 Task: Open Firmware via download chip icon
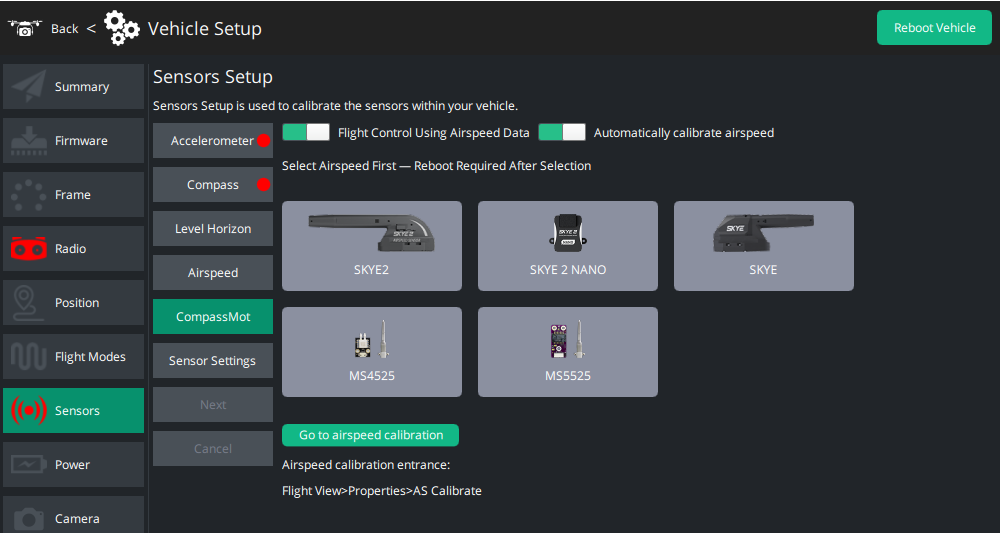(x=28, y=141)
